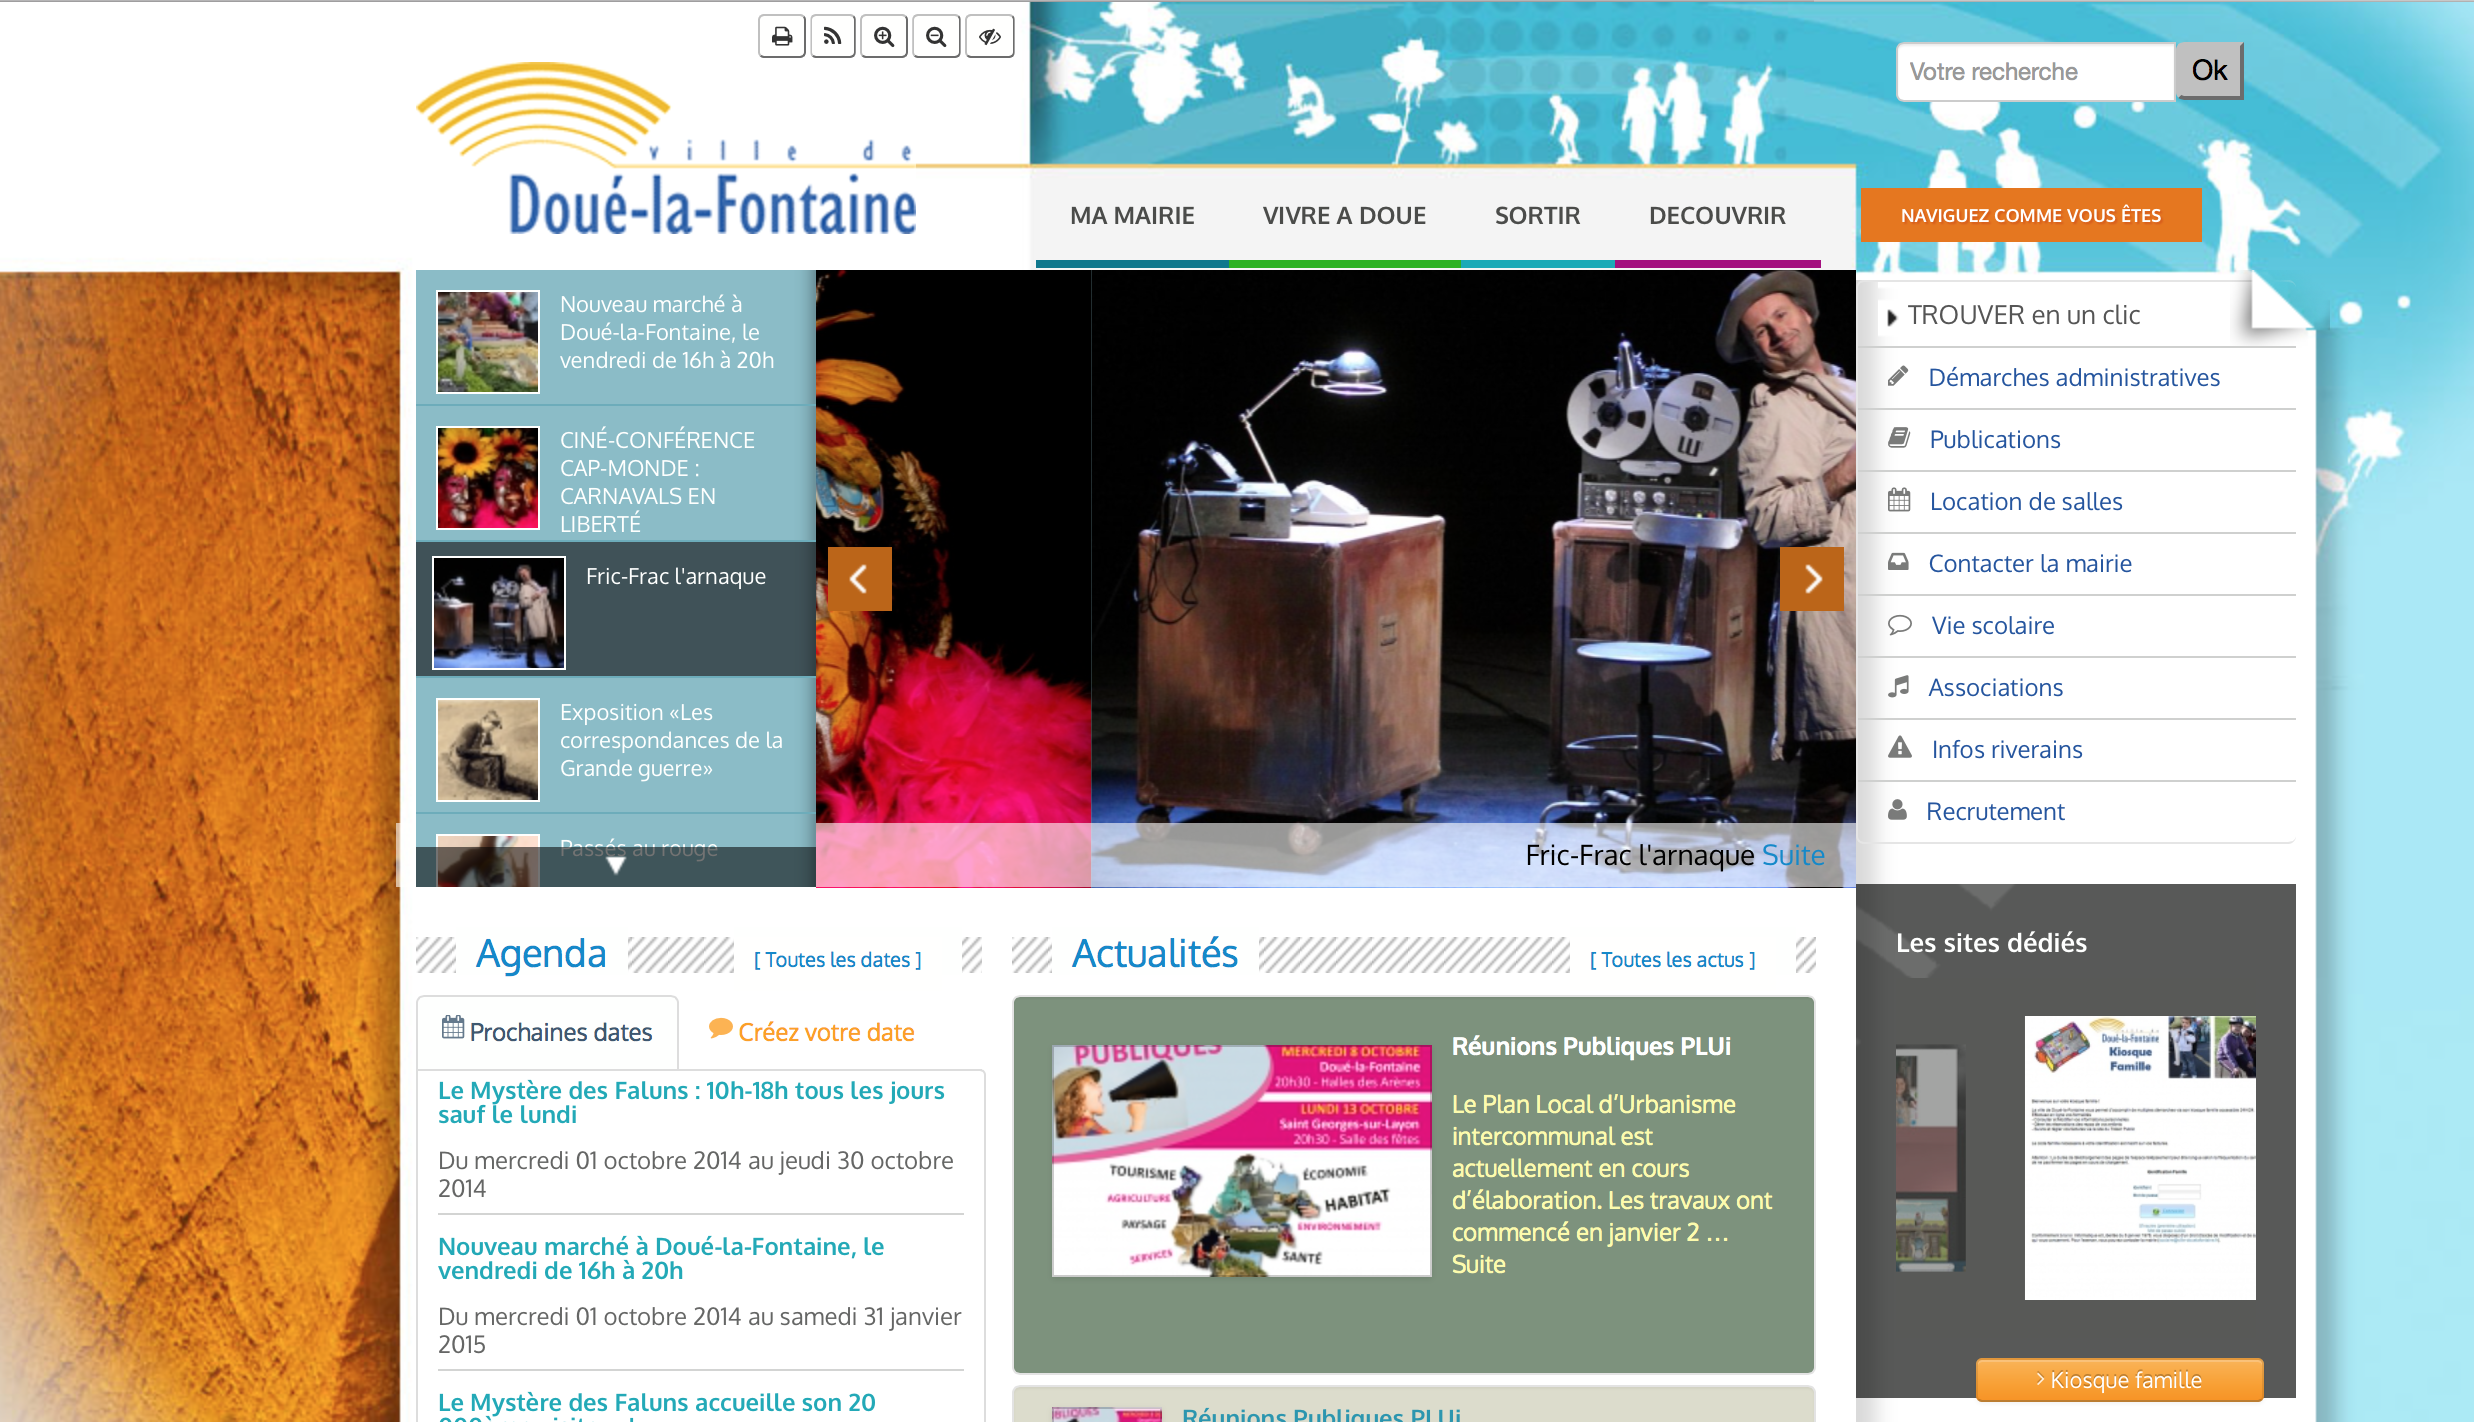Click the pencil icon beside Démarches administratives

tap(1898, 377)
